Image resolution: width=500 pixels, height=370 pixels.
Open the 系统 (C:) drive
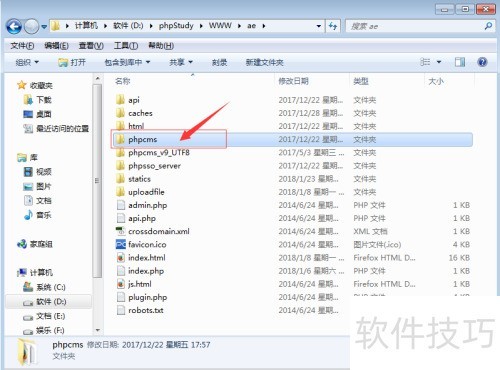tap(44, 287)
